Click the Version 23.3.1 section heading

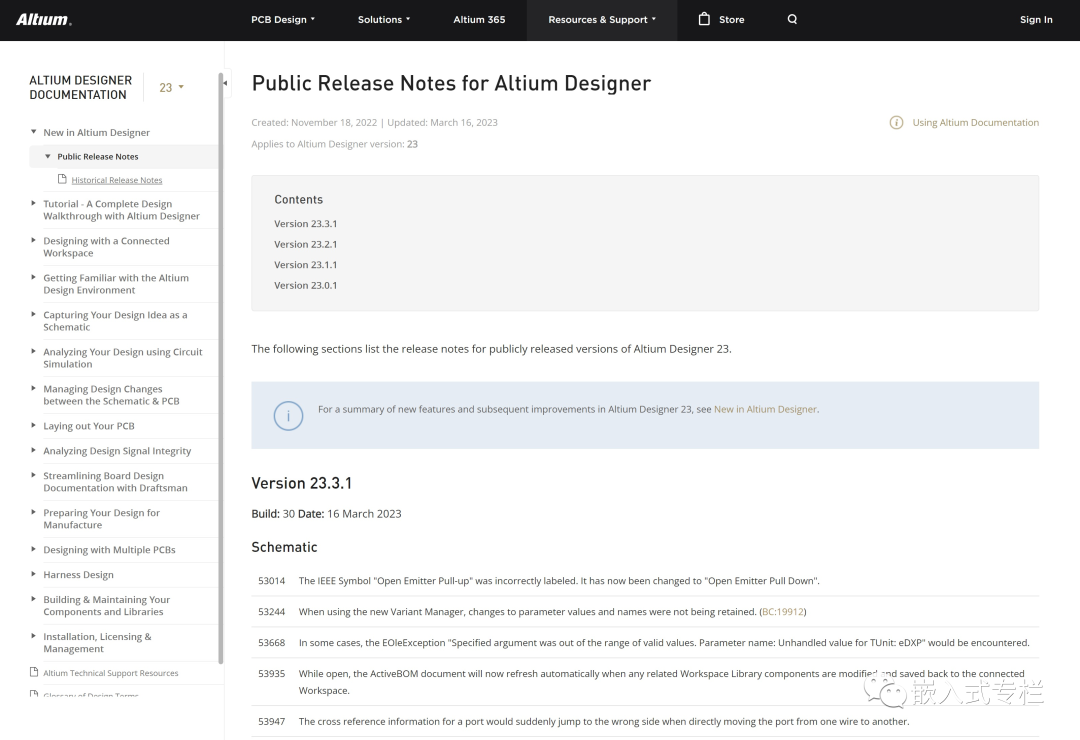coord(302,483)
